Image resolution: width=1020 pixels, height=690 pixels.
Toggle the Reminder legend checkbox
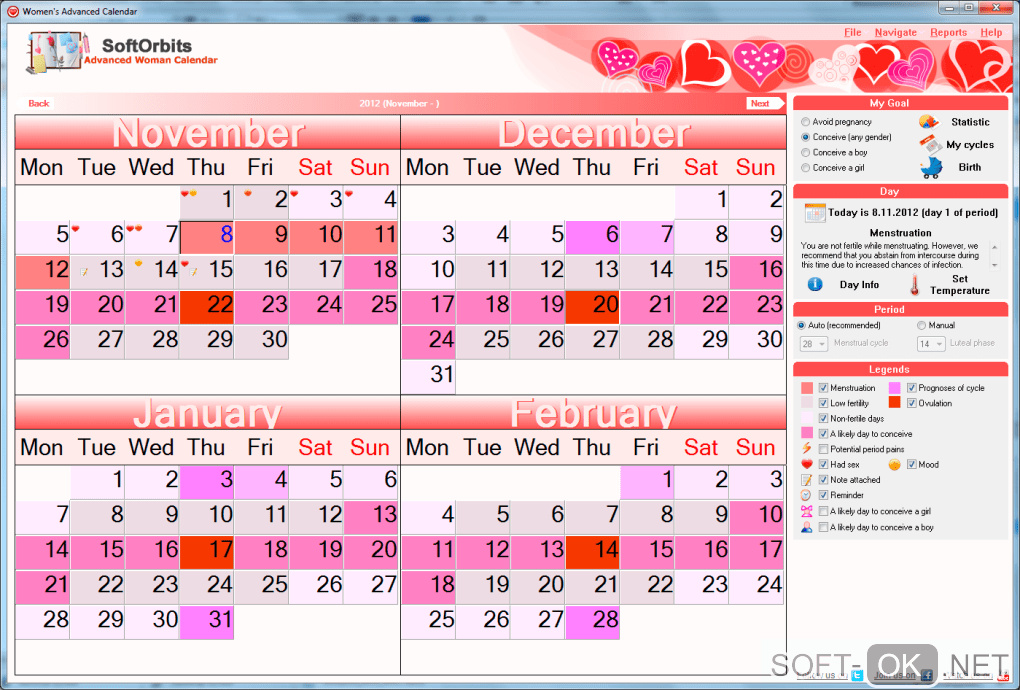pos(823,496)
